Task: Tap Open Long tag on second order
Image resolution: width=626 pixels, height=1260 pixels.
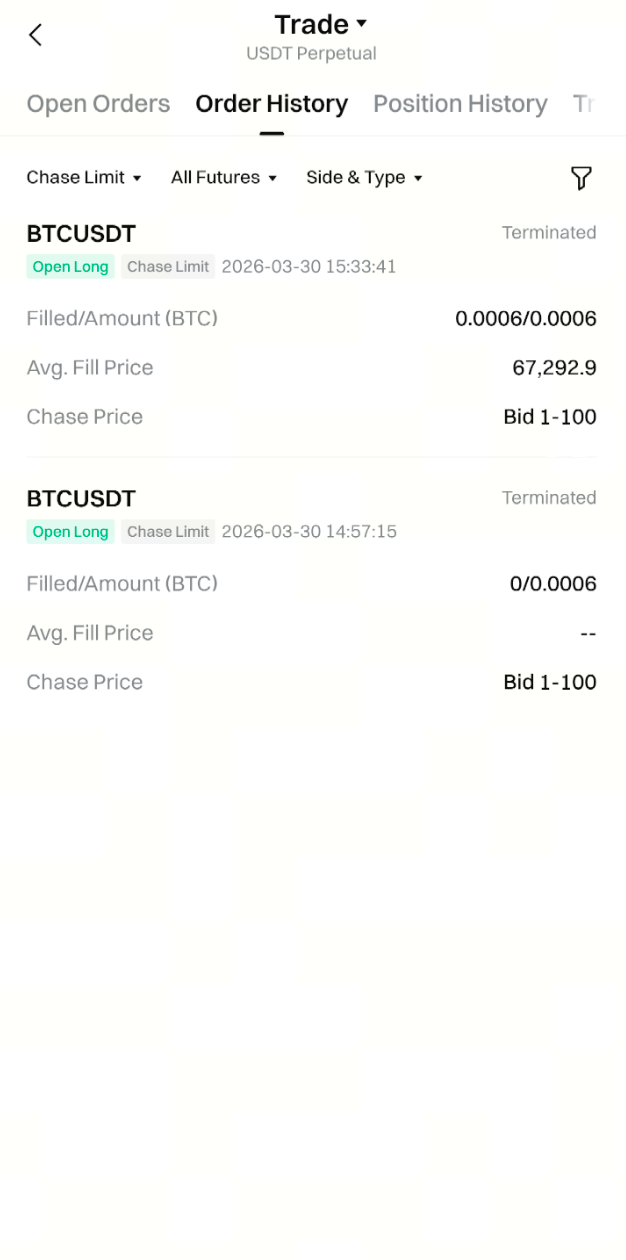Action: click(70, 532)
